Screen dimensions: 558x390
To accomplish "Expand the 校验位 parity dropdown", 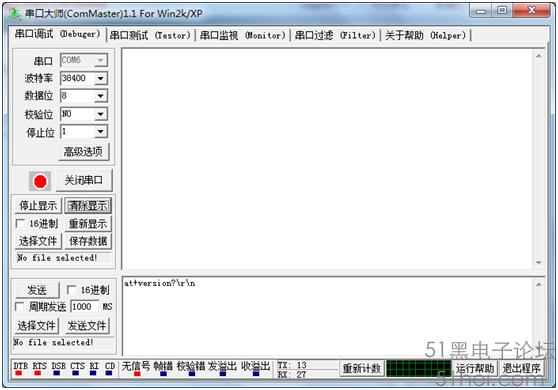I will click(x=101, y=114).
